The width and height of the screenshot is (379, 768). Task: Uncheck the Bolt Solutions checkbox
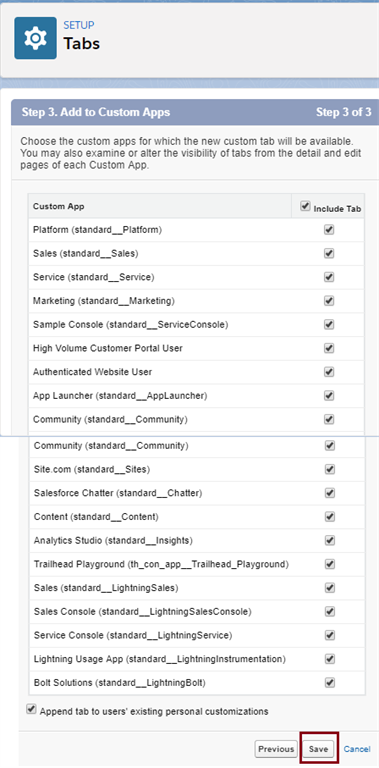pos(330,682)
